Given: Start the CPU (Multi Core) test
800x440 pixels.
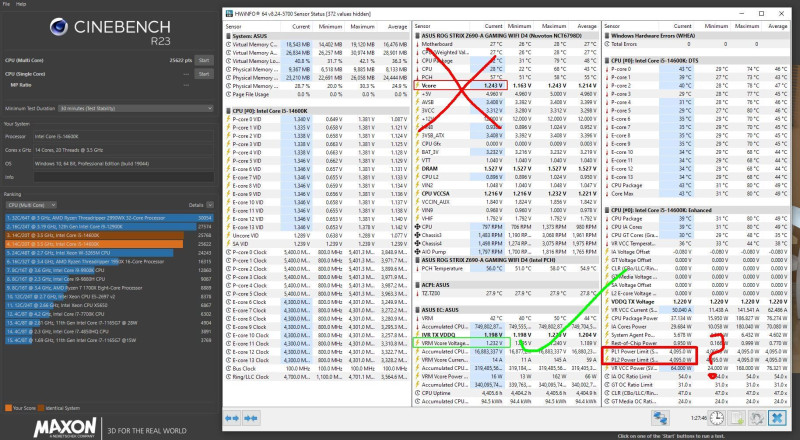Looking at the screenshot, I should pyautogui.click(x=204, y=60).
